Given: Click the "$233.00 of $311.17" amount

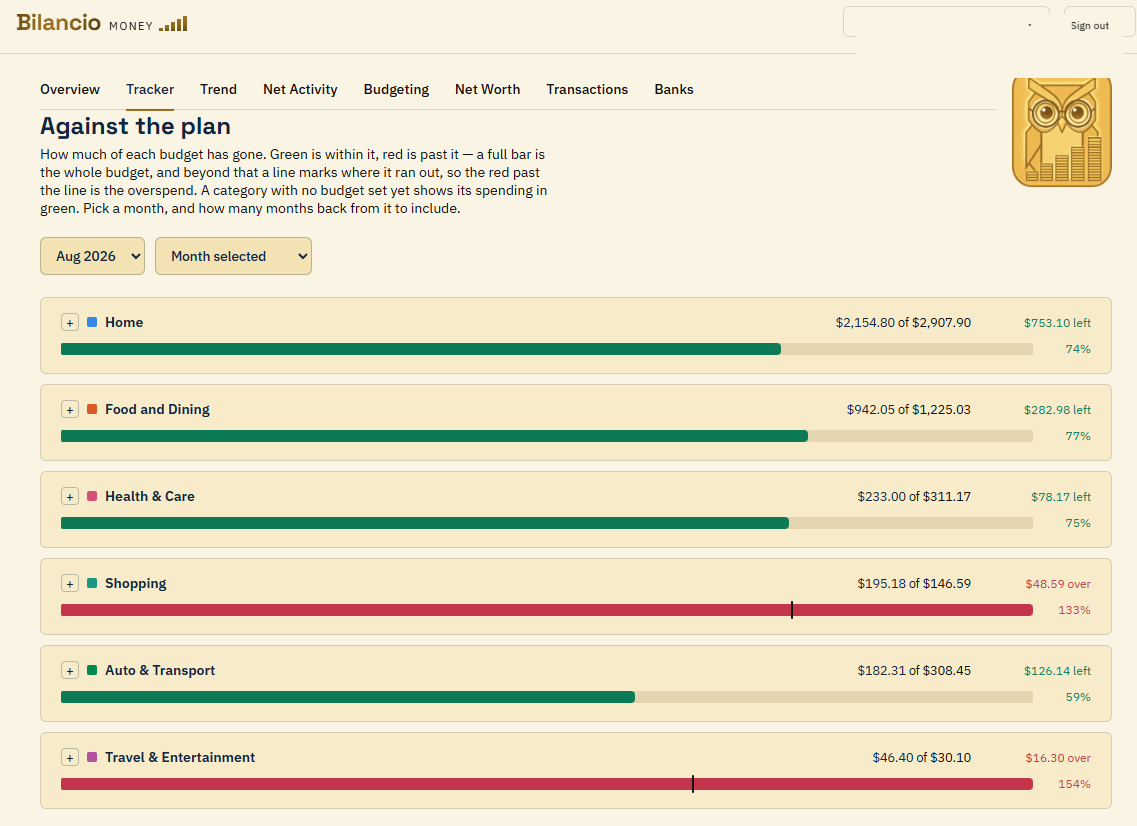Looking at the screenshot, I should click(914, 497).
